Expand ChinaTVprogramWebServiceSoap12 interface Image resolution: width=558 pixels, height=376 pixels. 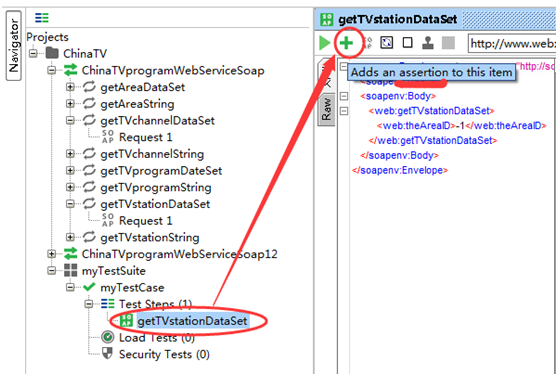tap(52, 254)
